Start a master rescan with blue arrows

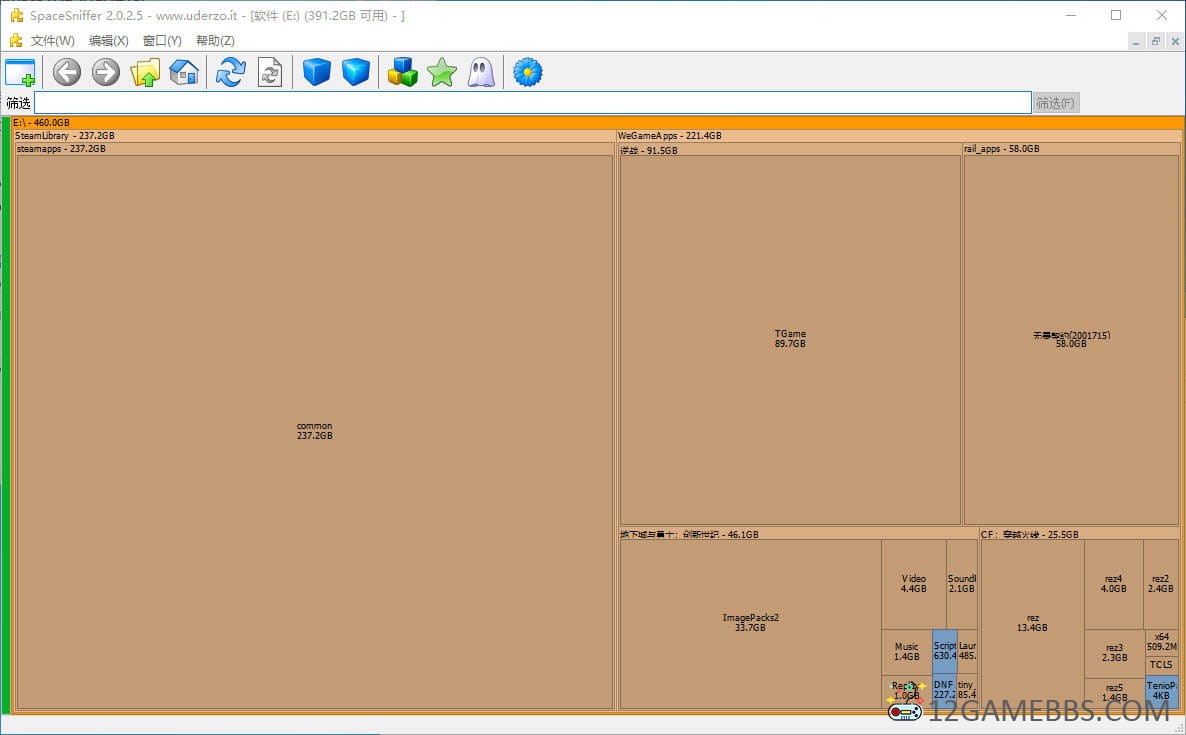231,73
